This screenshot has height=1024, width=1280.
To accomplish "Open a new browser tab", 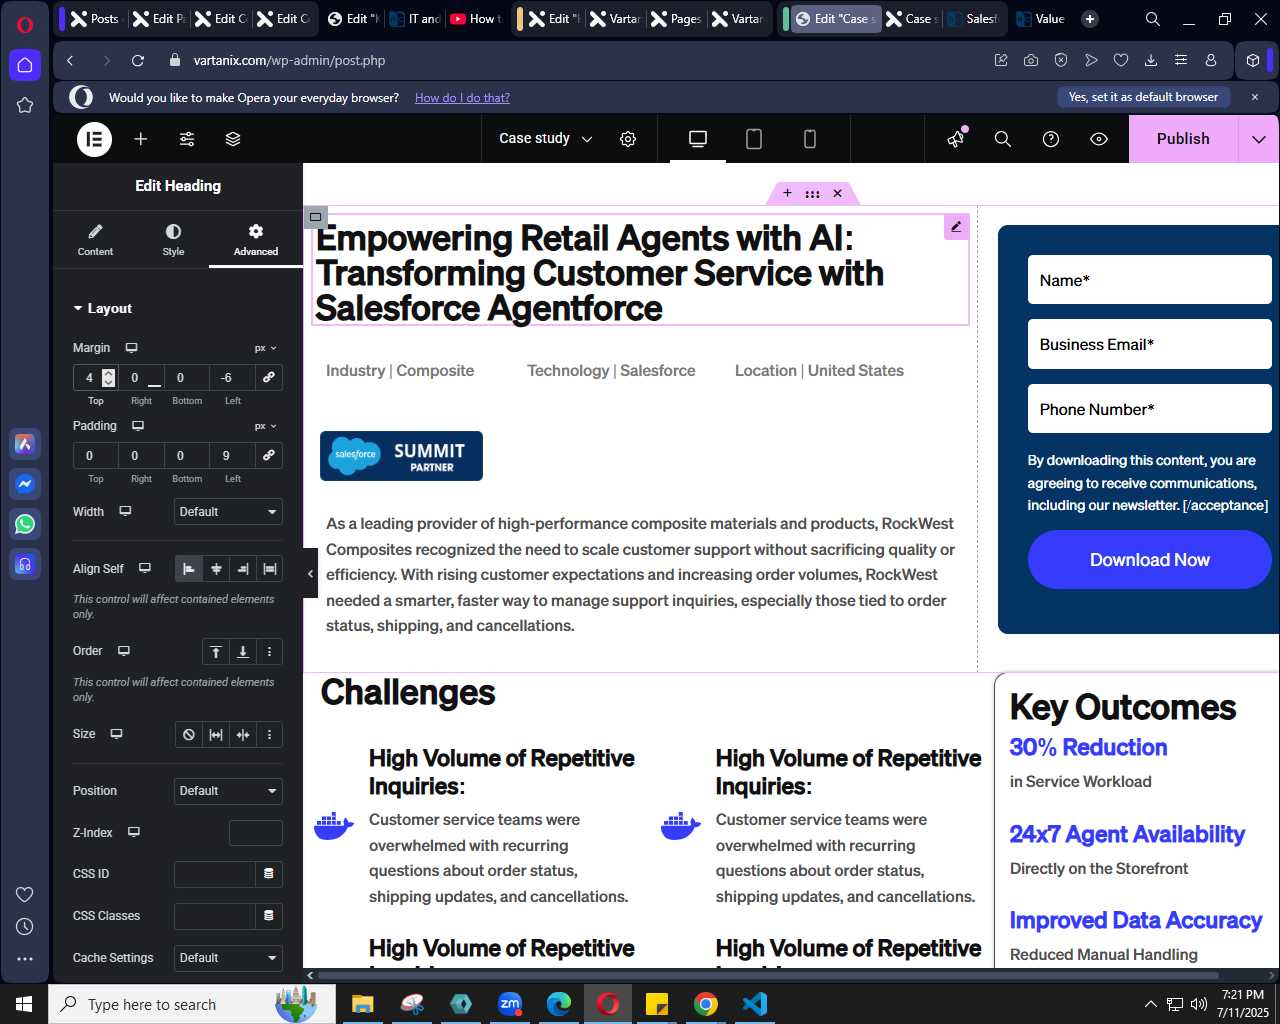I will point(1090,19).
